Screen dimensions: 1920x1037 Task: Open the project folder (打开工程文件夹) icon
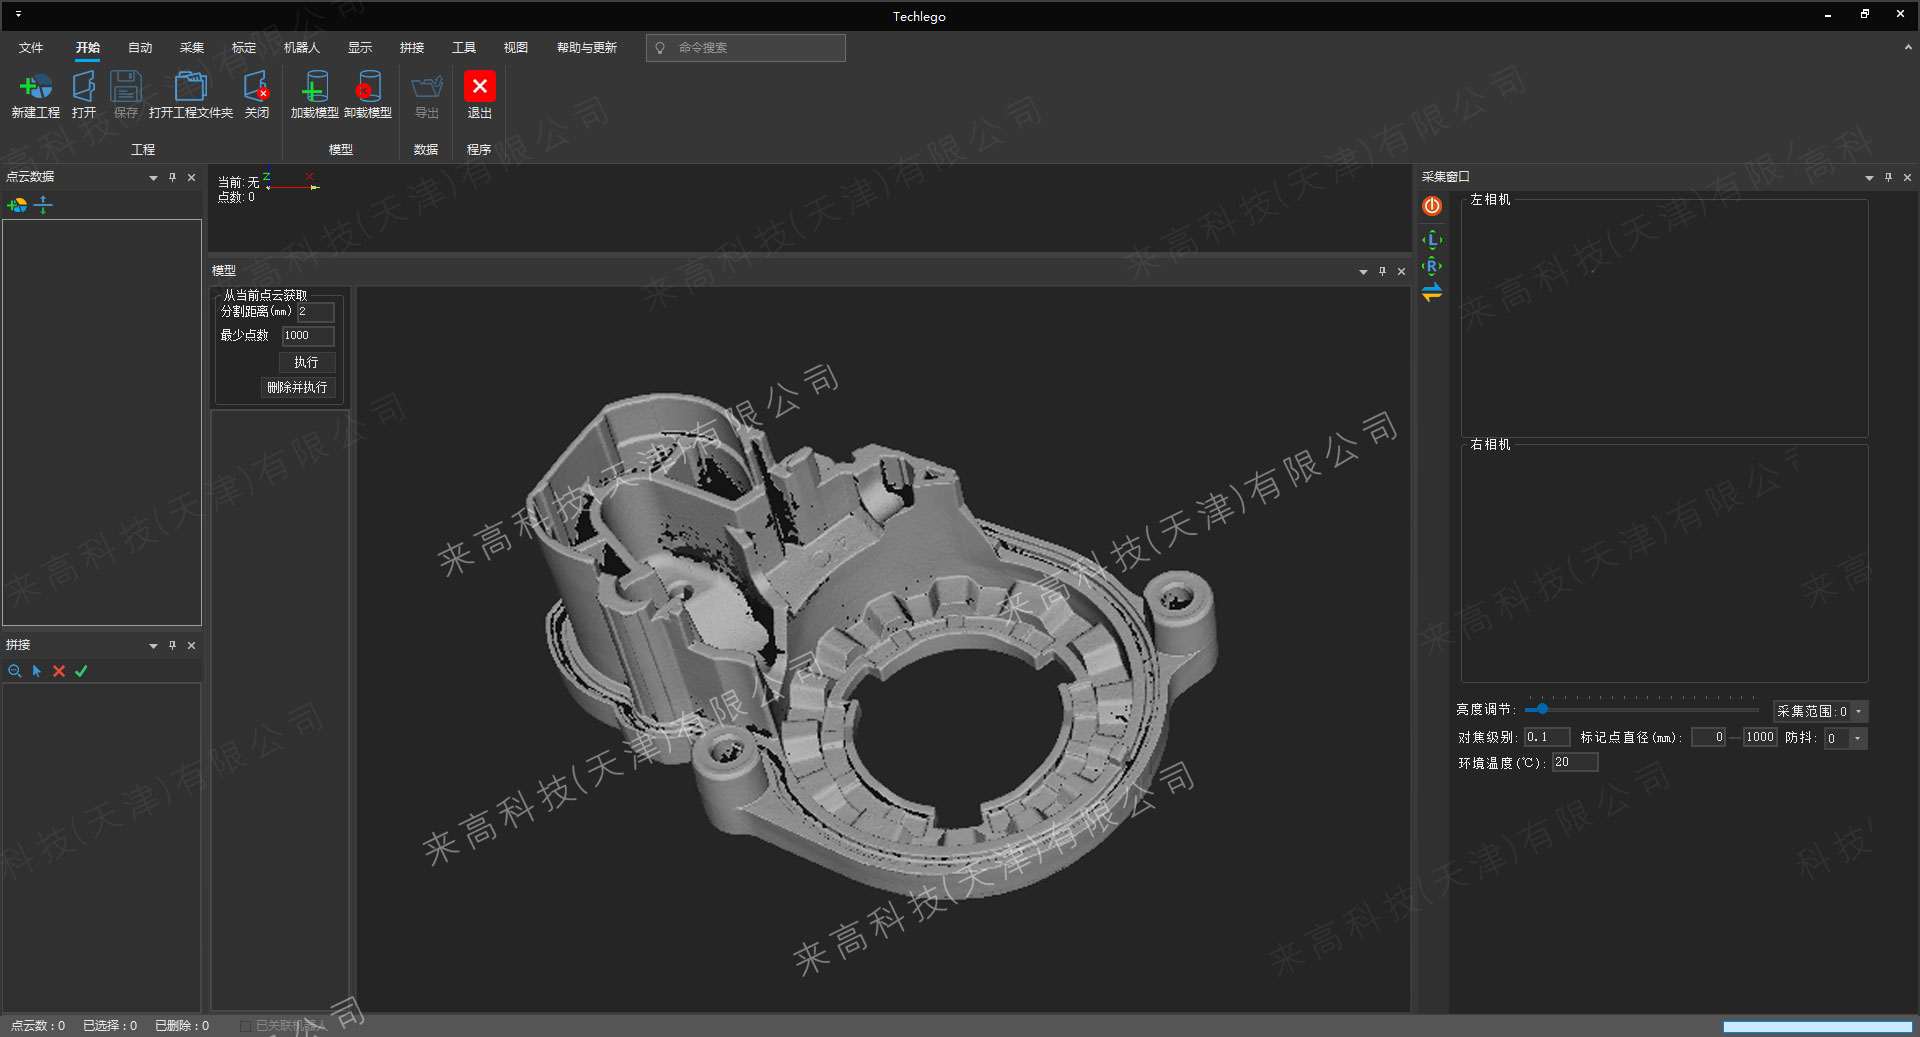tap(190, 88)
